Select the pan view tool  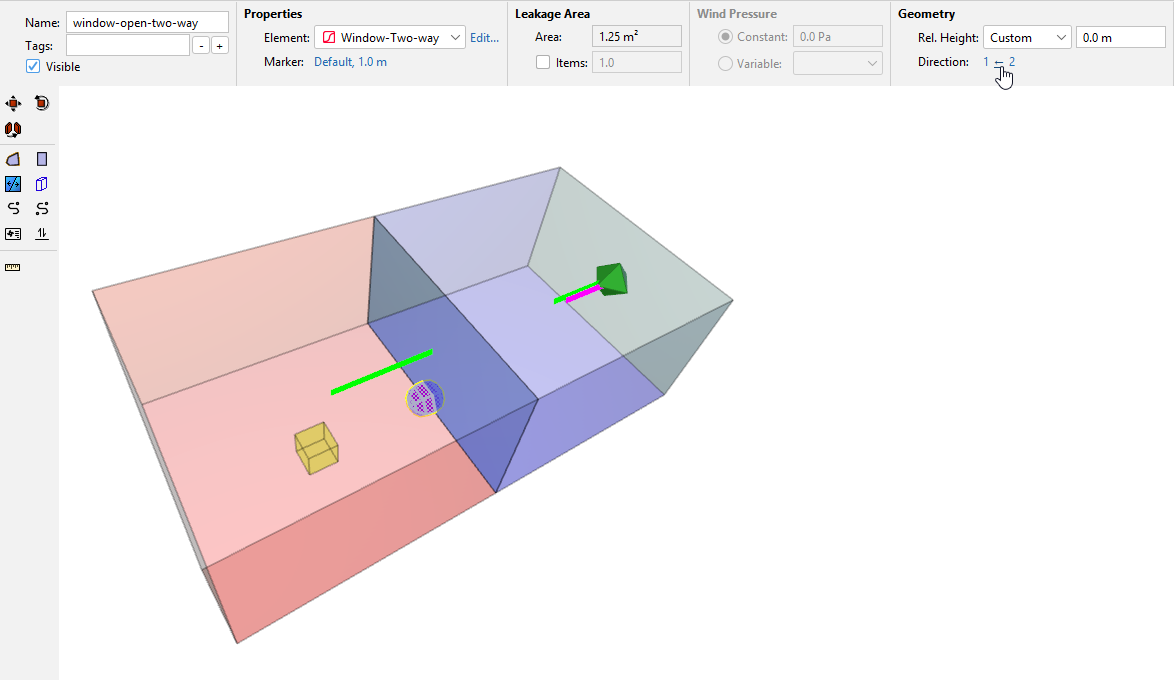[13, 103]
